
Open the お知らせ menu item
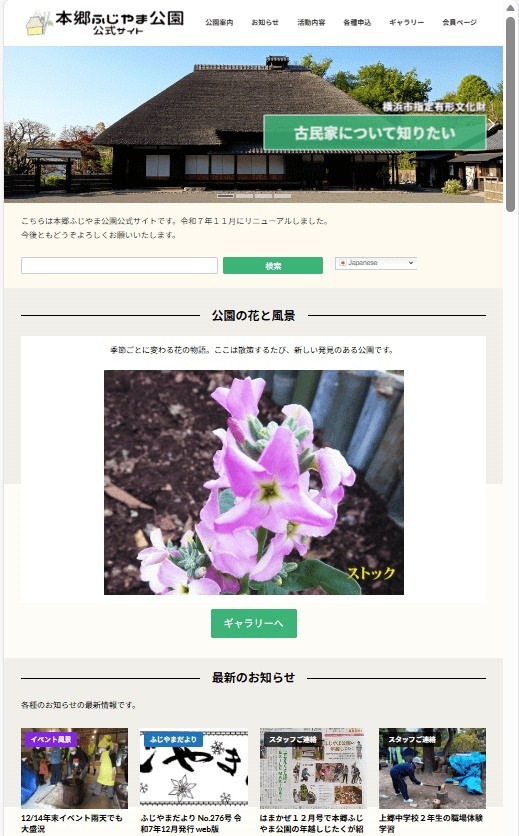pos(265,22)
